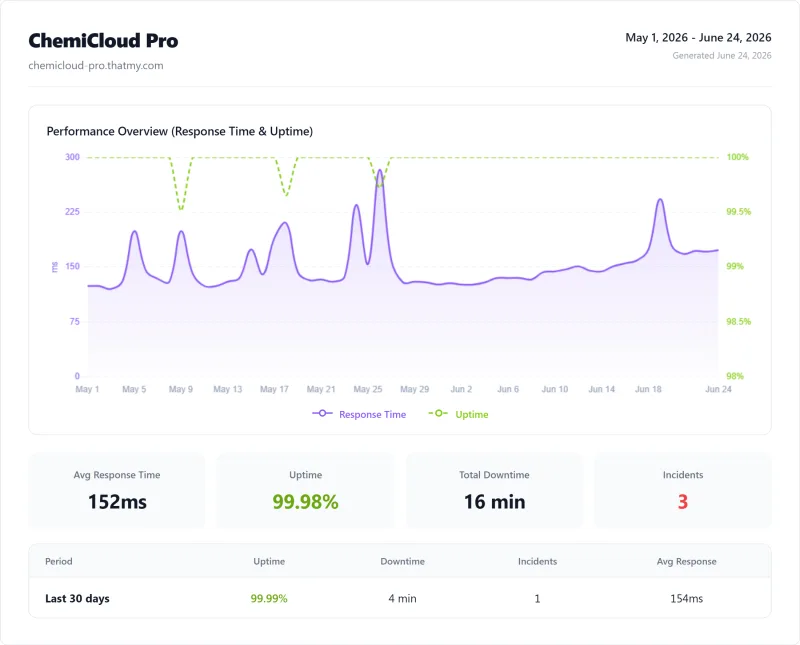Click the 99.5% right axis label
Viewport: 800px width, 645px height.
(739, 212)
